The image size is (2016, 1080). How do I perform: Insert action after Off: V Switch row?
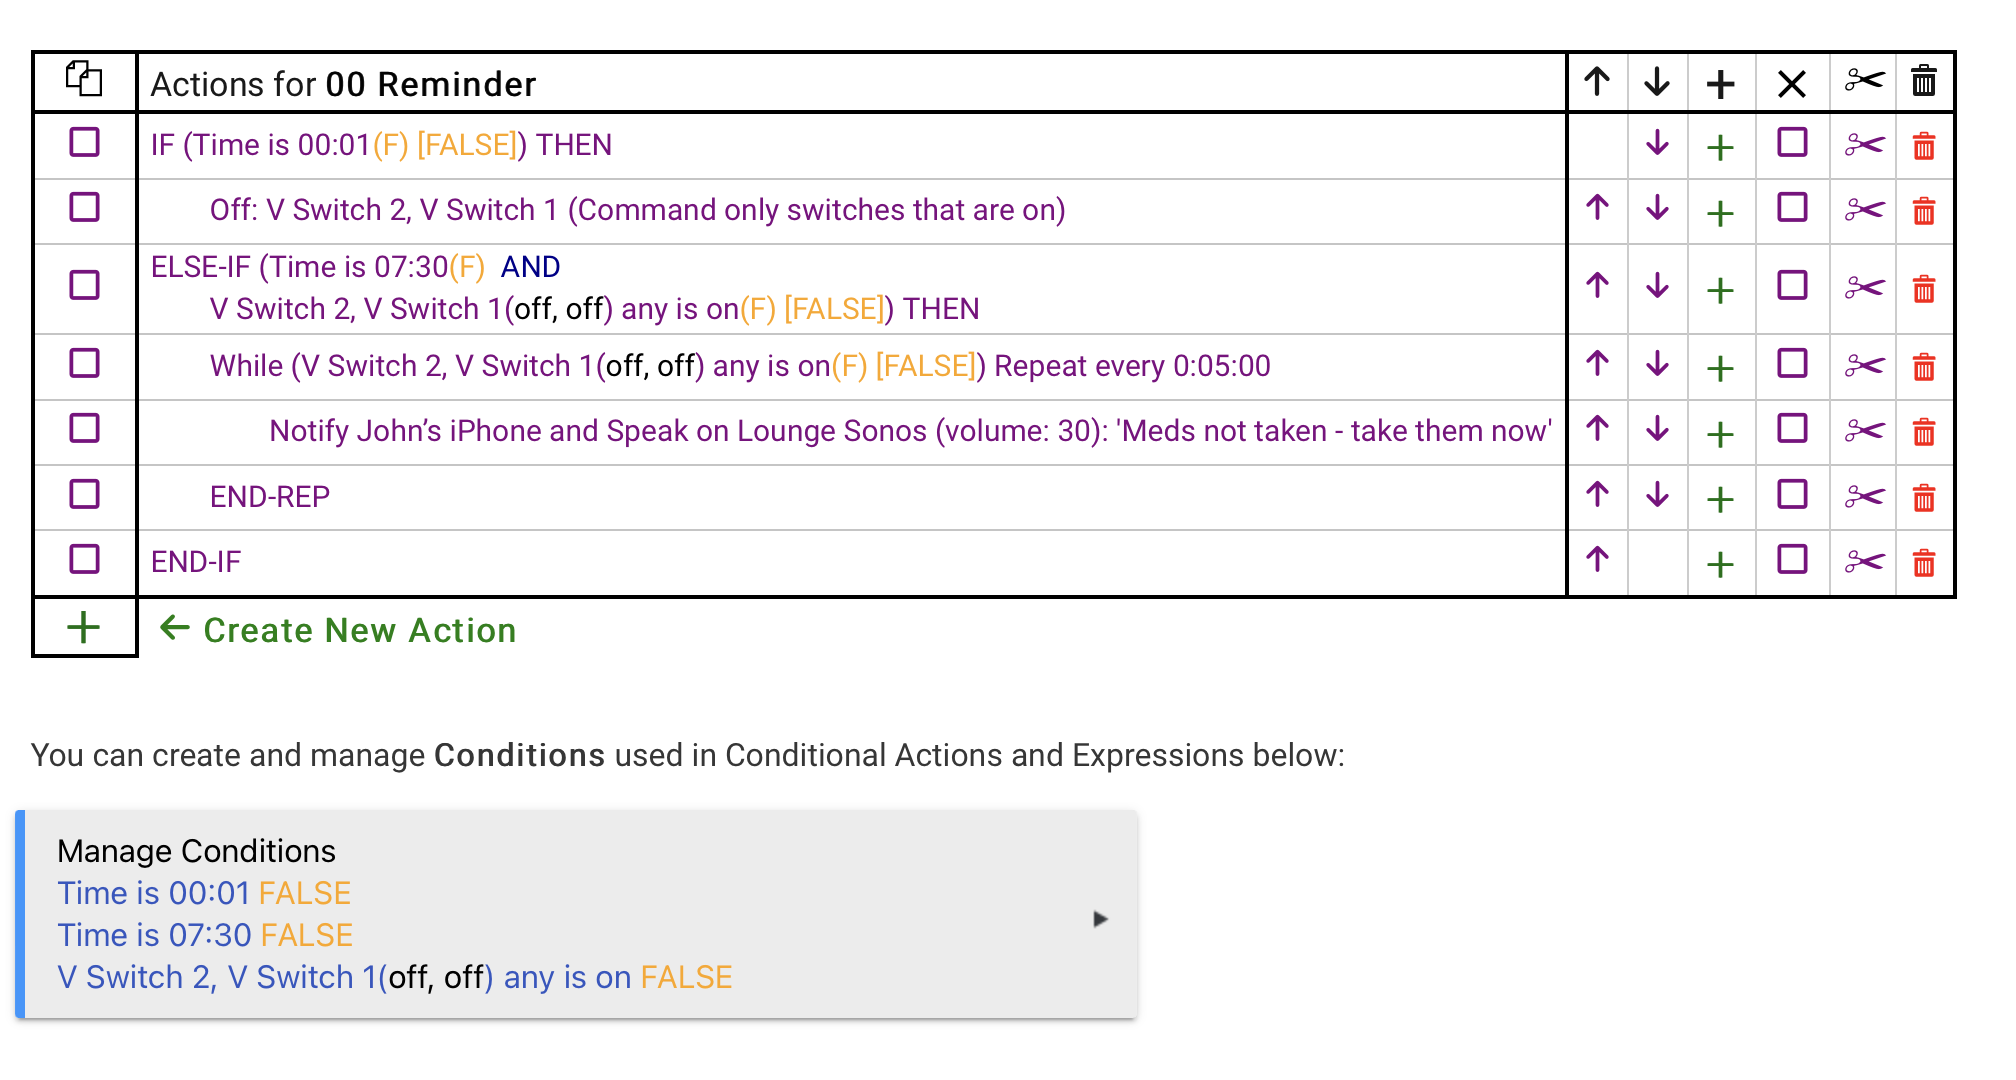(x=1720, y=212)
